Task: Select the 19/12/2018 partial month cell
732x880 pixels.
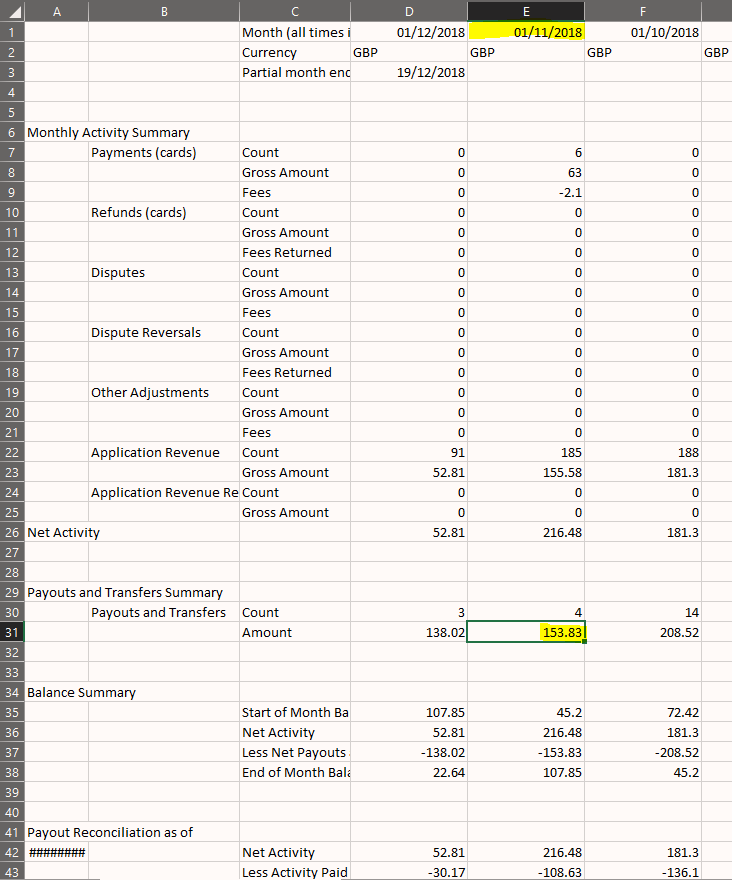Action: [x=409, y=72]
